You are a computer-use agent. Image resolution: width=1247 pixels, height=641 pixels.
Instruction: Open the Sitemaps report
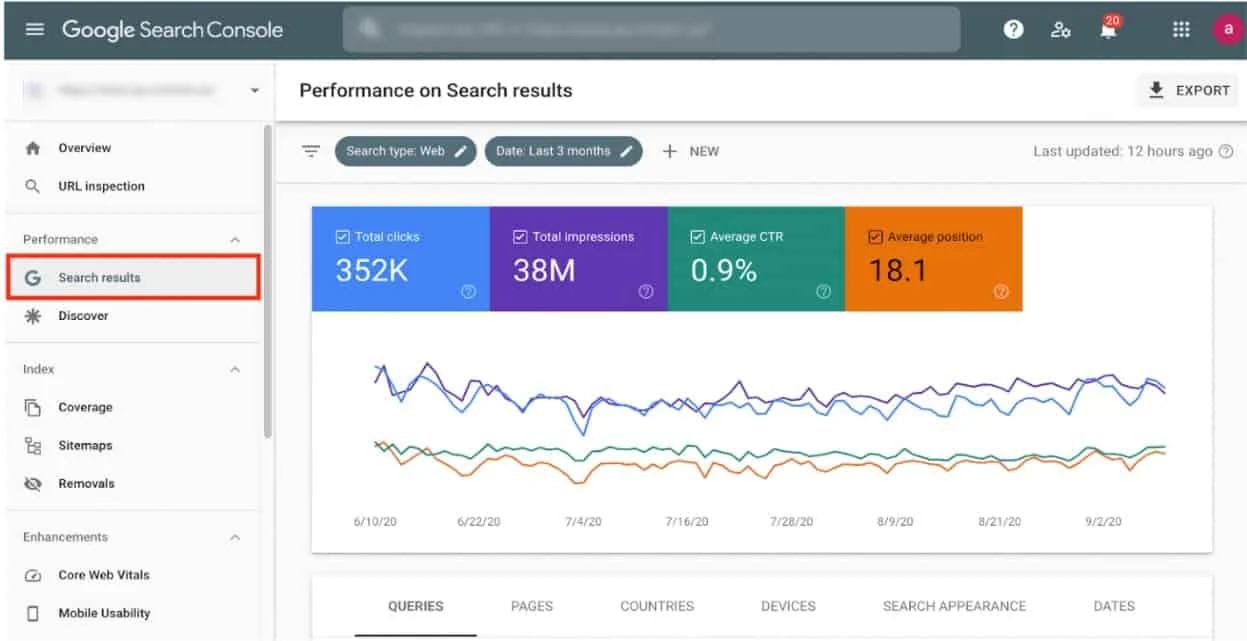coord(85,446)
